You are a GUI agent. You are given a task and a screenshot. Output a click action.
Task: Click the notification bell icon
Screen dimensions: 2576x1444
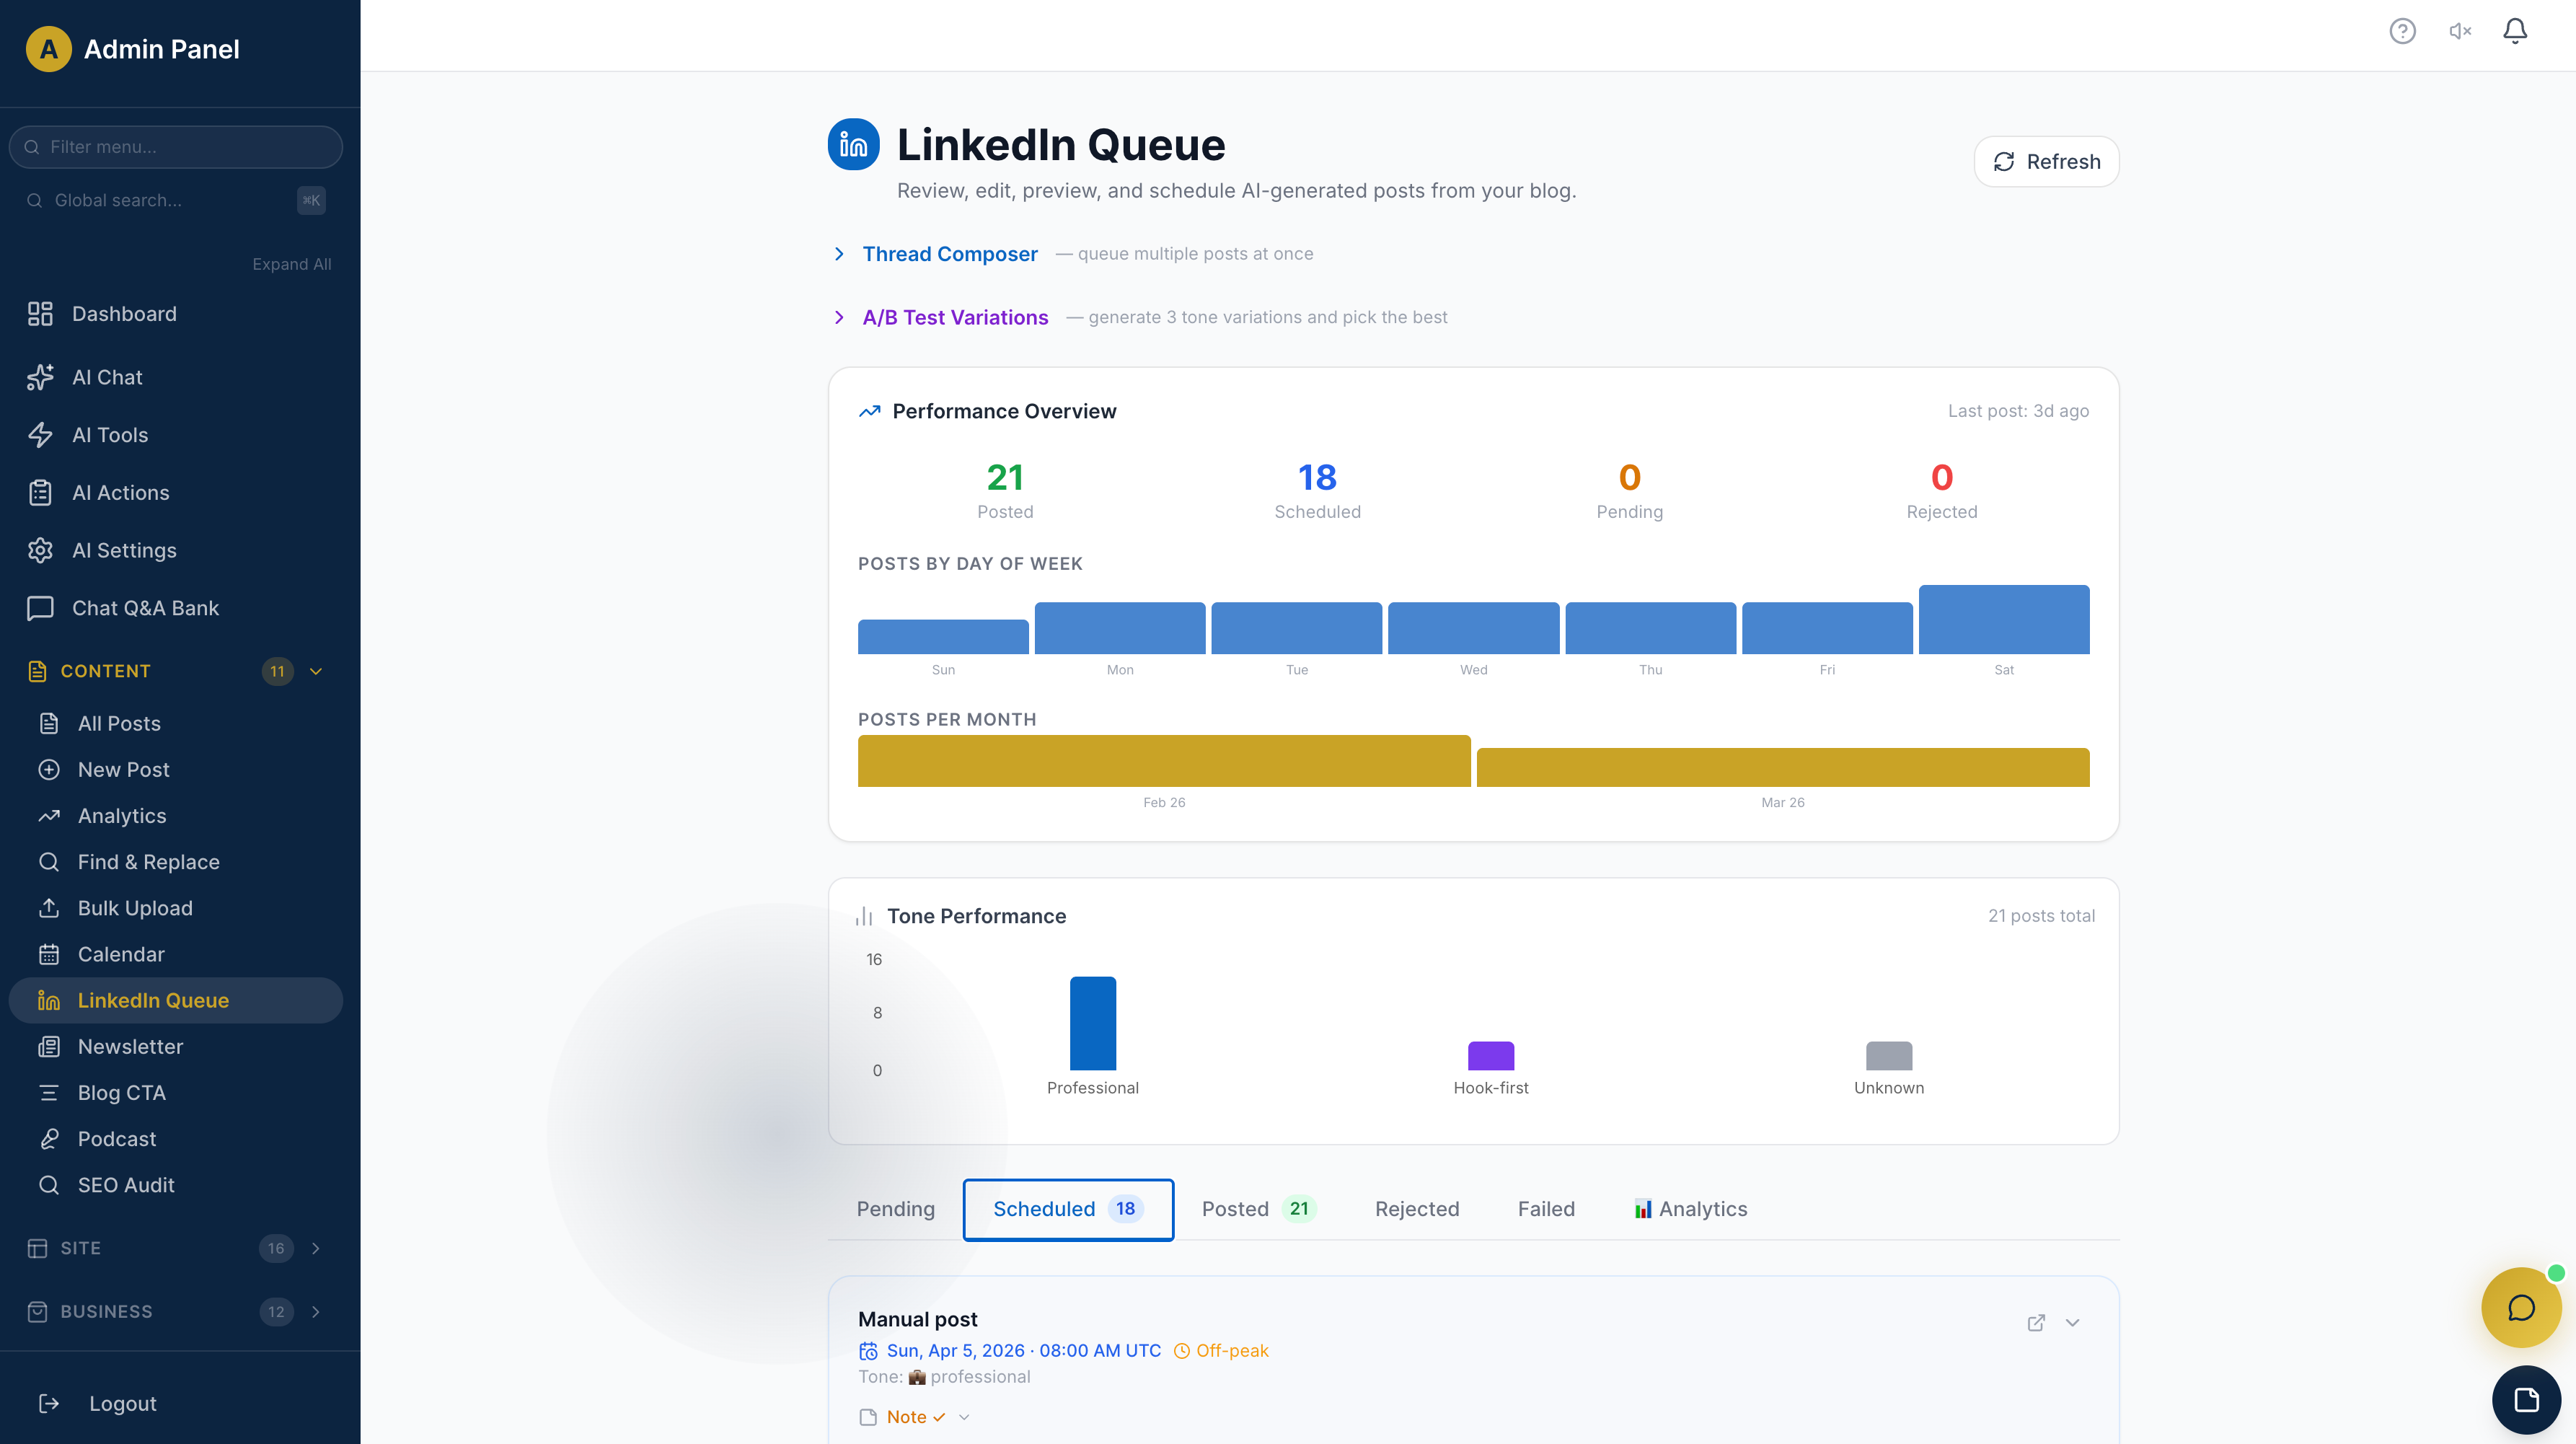click(x=2515, y=31)
